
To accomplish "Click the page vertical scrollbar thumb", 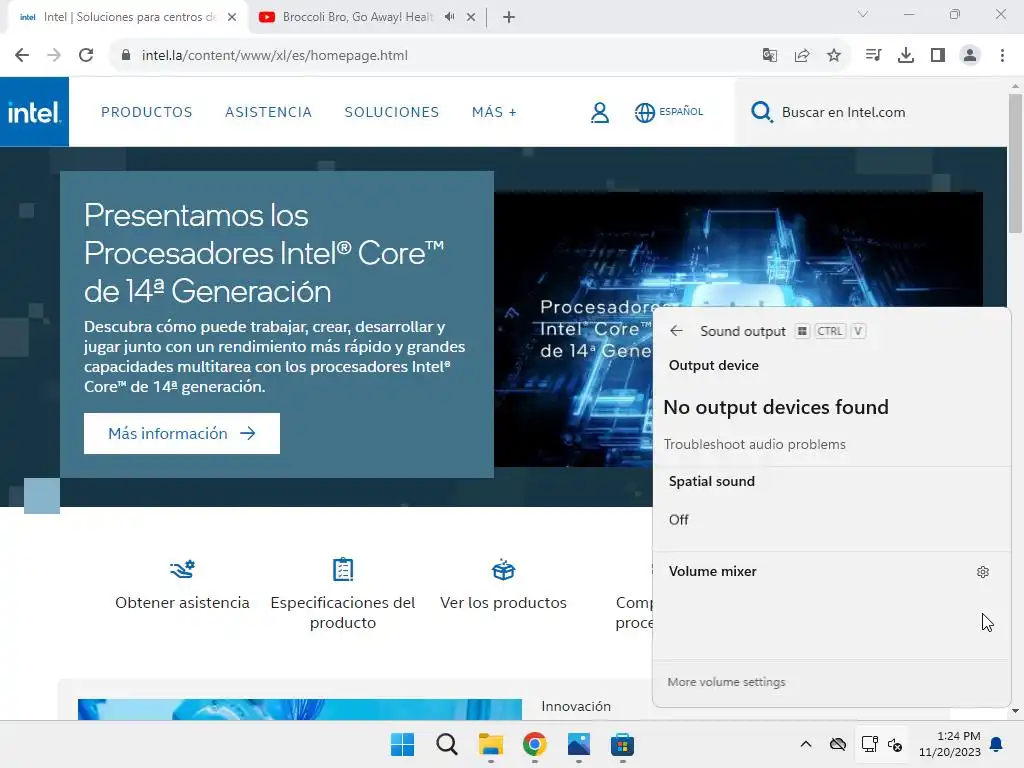I will 1015,163.
